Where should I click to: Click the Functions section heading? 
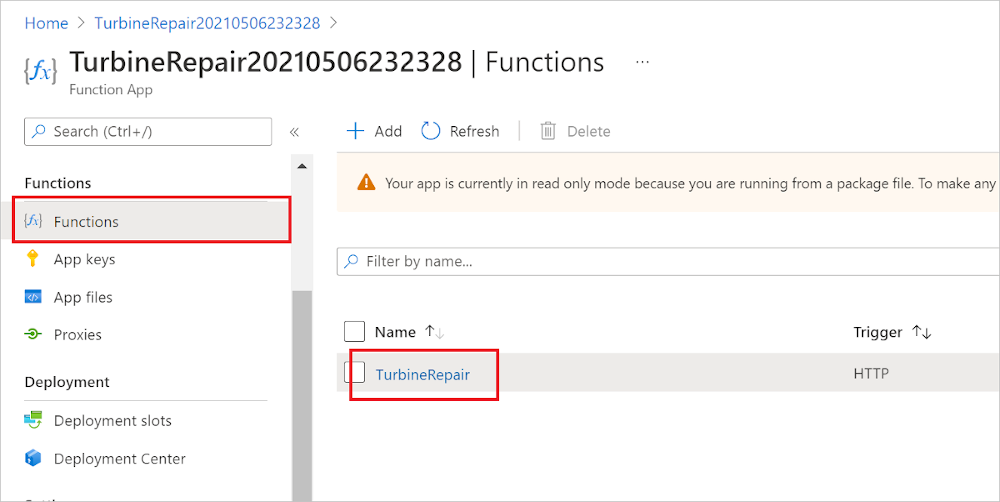click(57, 183)
